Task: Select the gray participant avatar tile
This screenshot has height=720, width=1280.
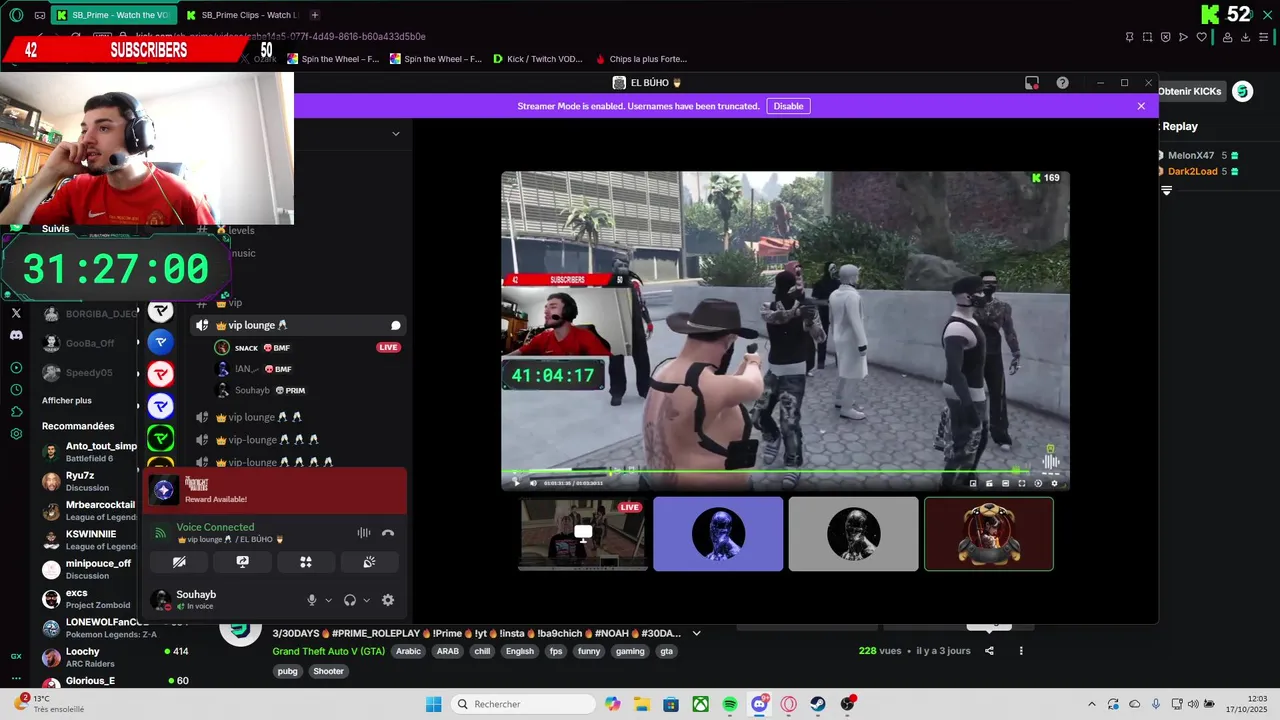Action: click(x=853, y=534)
